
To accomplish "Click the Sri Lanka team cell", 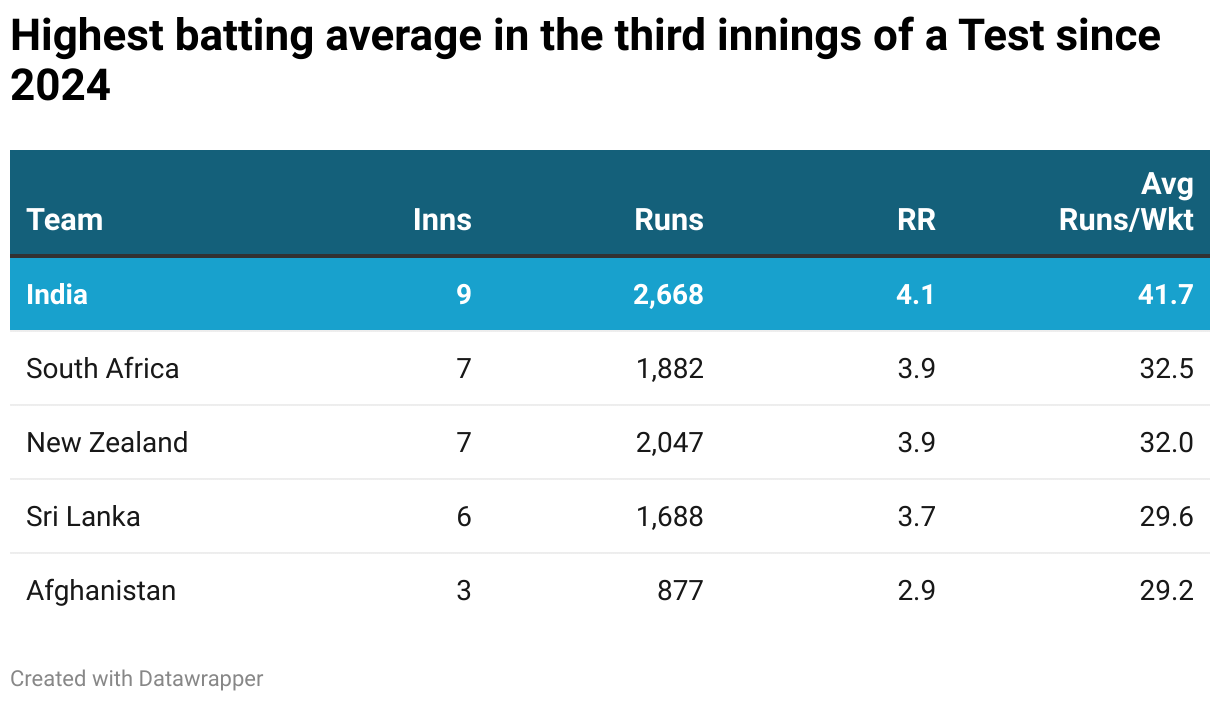I will (x=83, y=516).
